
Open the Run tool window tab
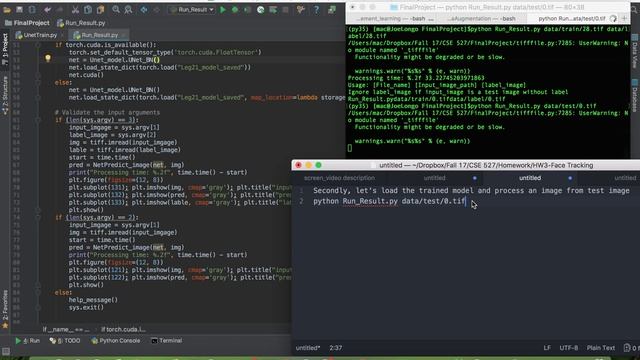(x=28, y=340)
